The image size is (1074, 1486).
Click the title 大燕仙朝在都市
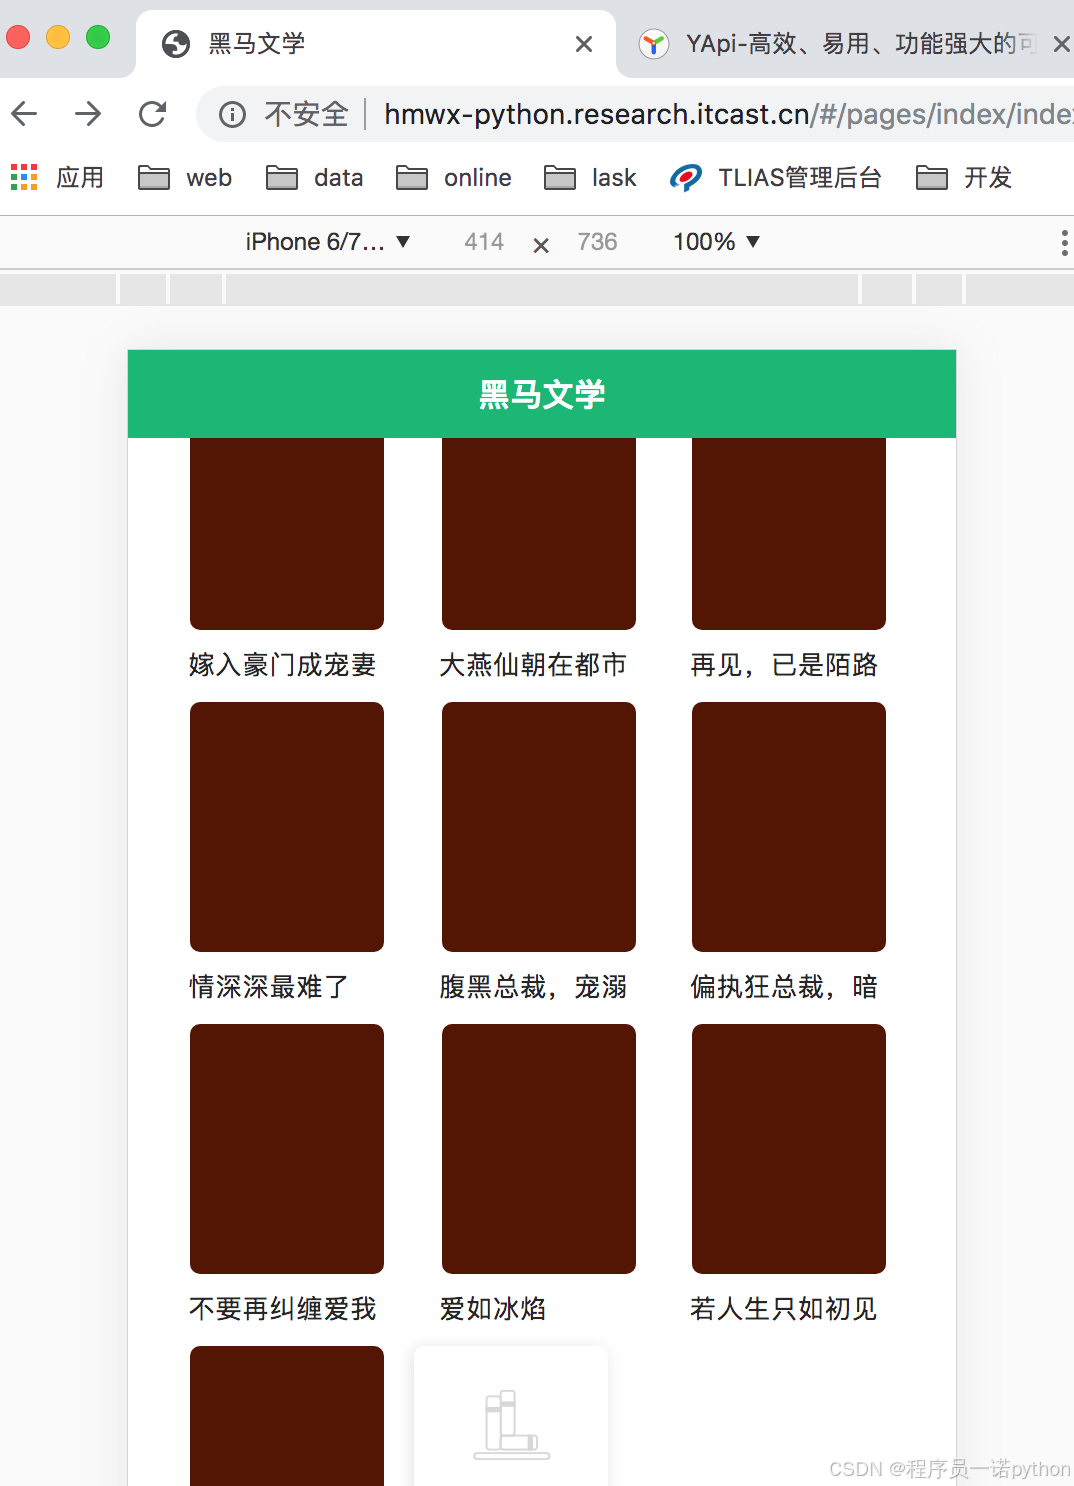point(533,665)
